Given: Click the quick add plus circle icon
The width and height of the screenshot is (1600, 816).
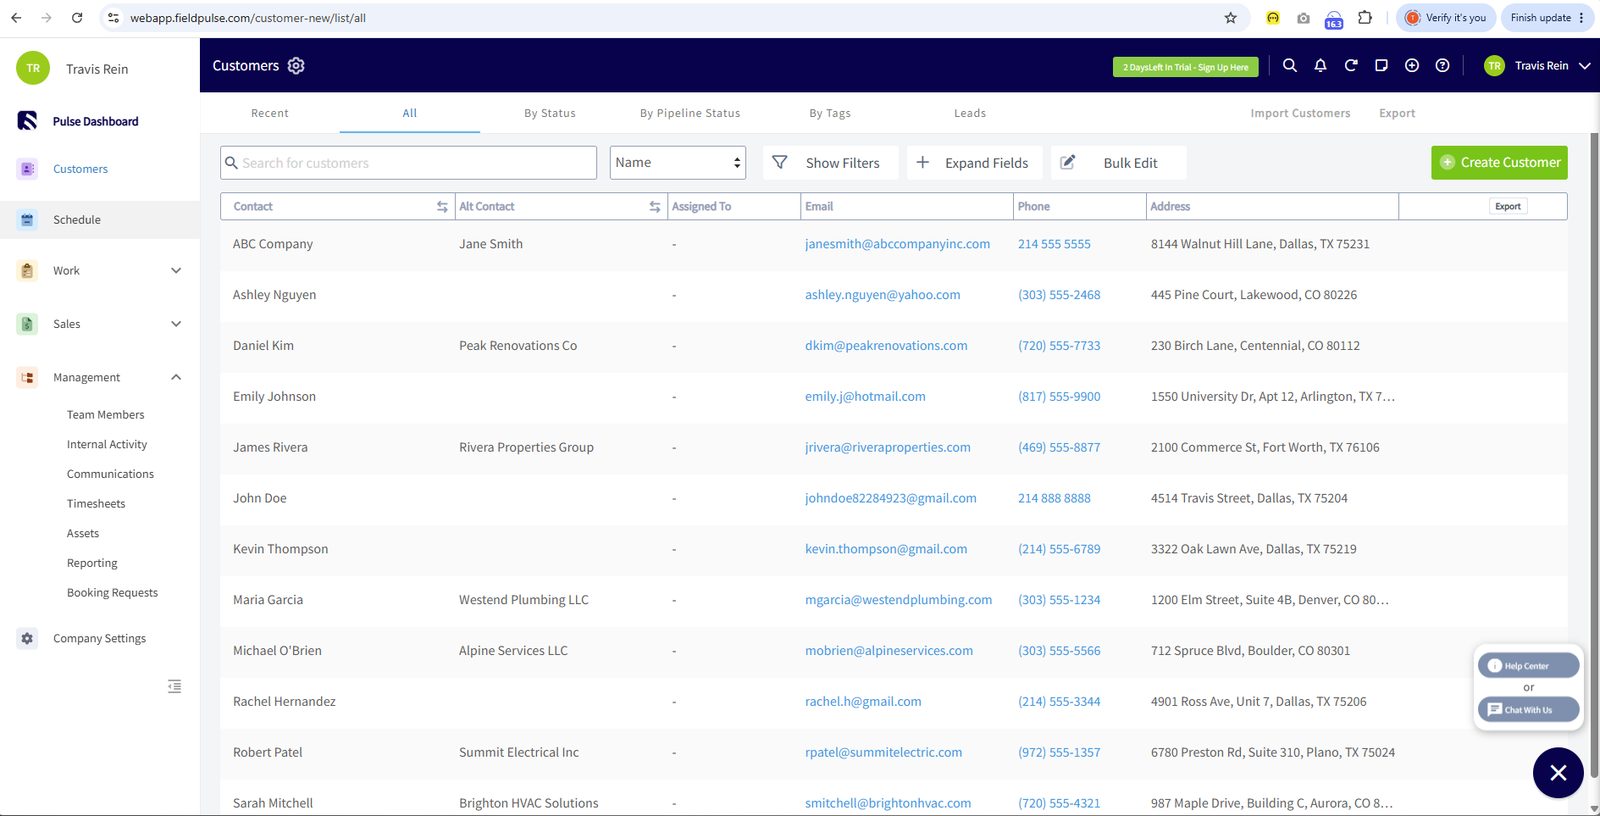Looking at the screenshot, I should click(1412, 65).
